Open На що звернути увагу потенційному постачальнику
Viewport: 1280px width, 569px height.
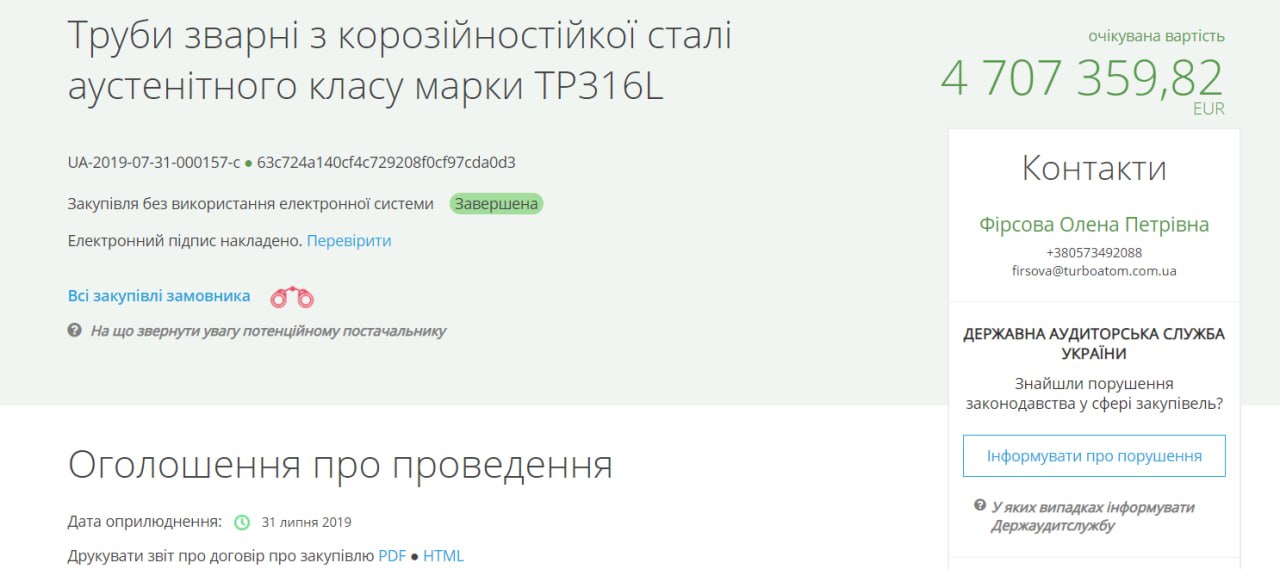coord(268,331)
